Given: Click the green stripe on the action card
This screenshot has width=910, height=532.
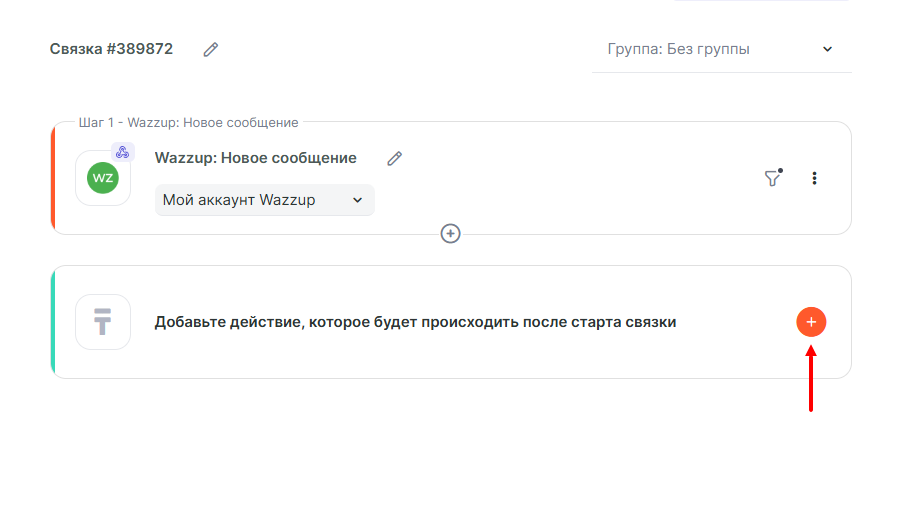Looking at the screenshot, I should tap(53, 322).
